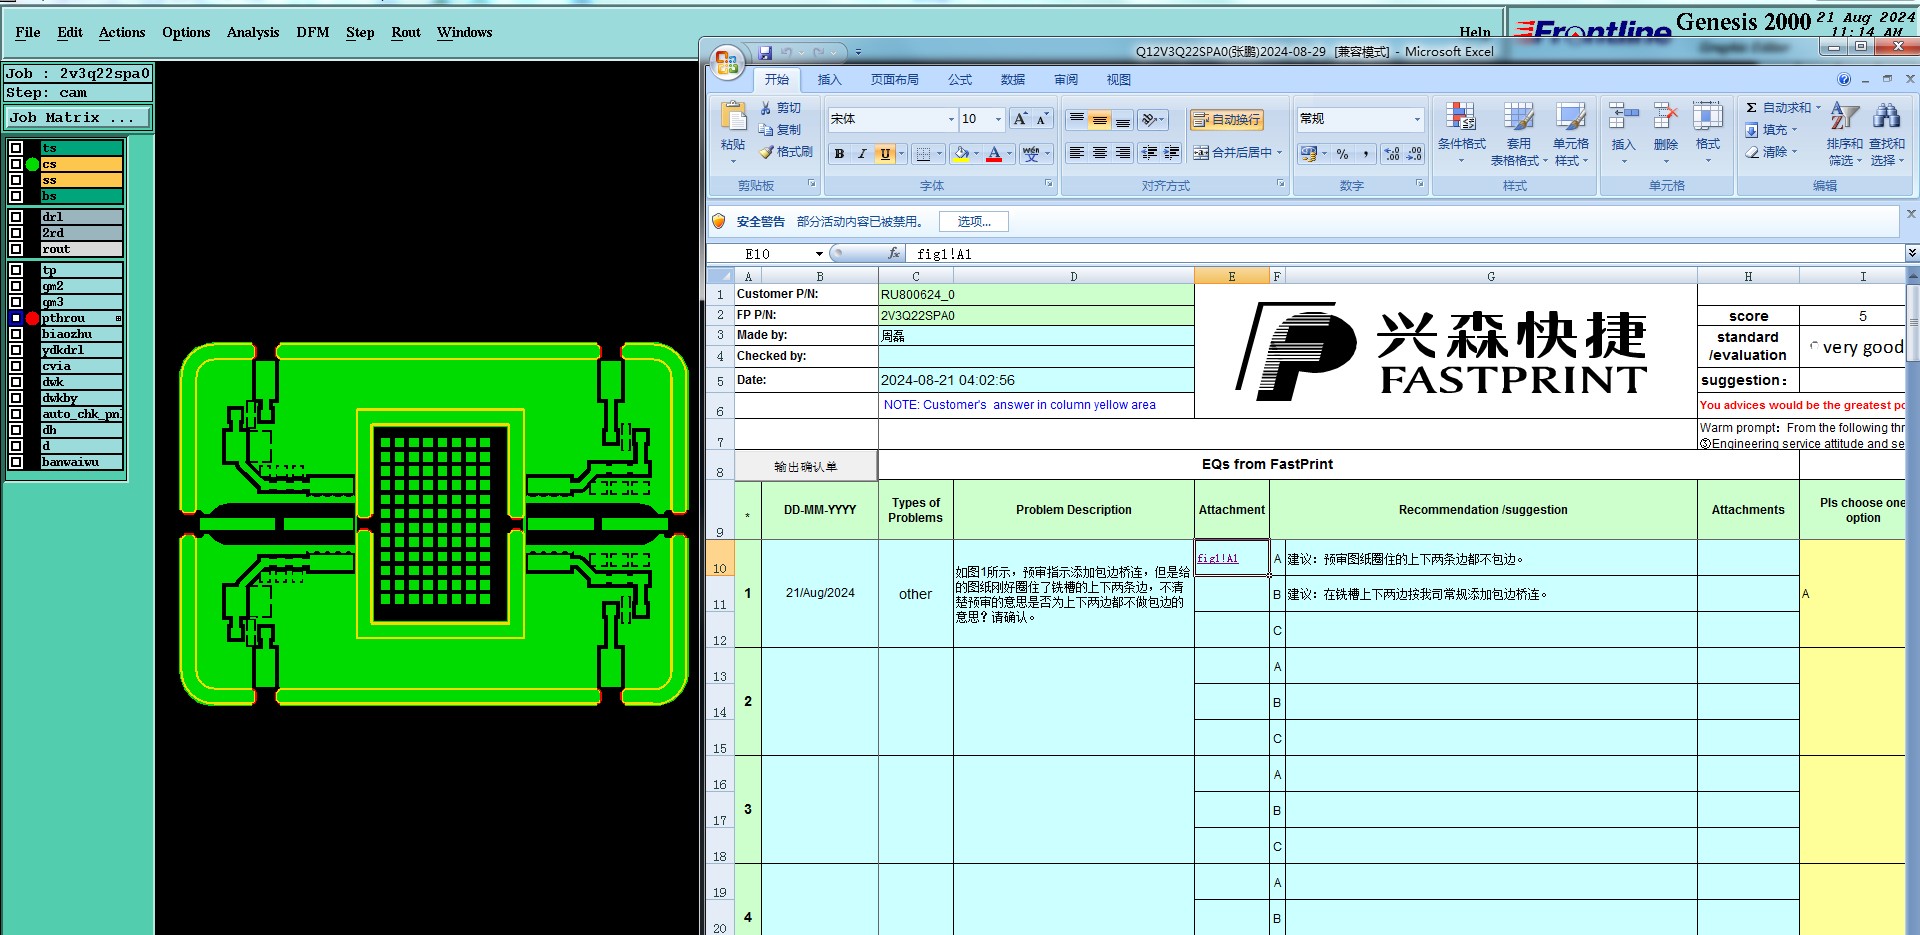
Task: Copy selection using the 复制 button
Action: (x=780, y=130)
